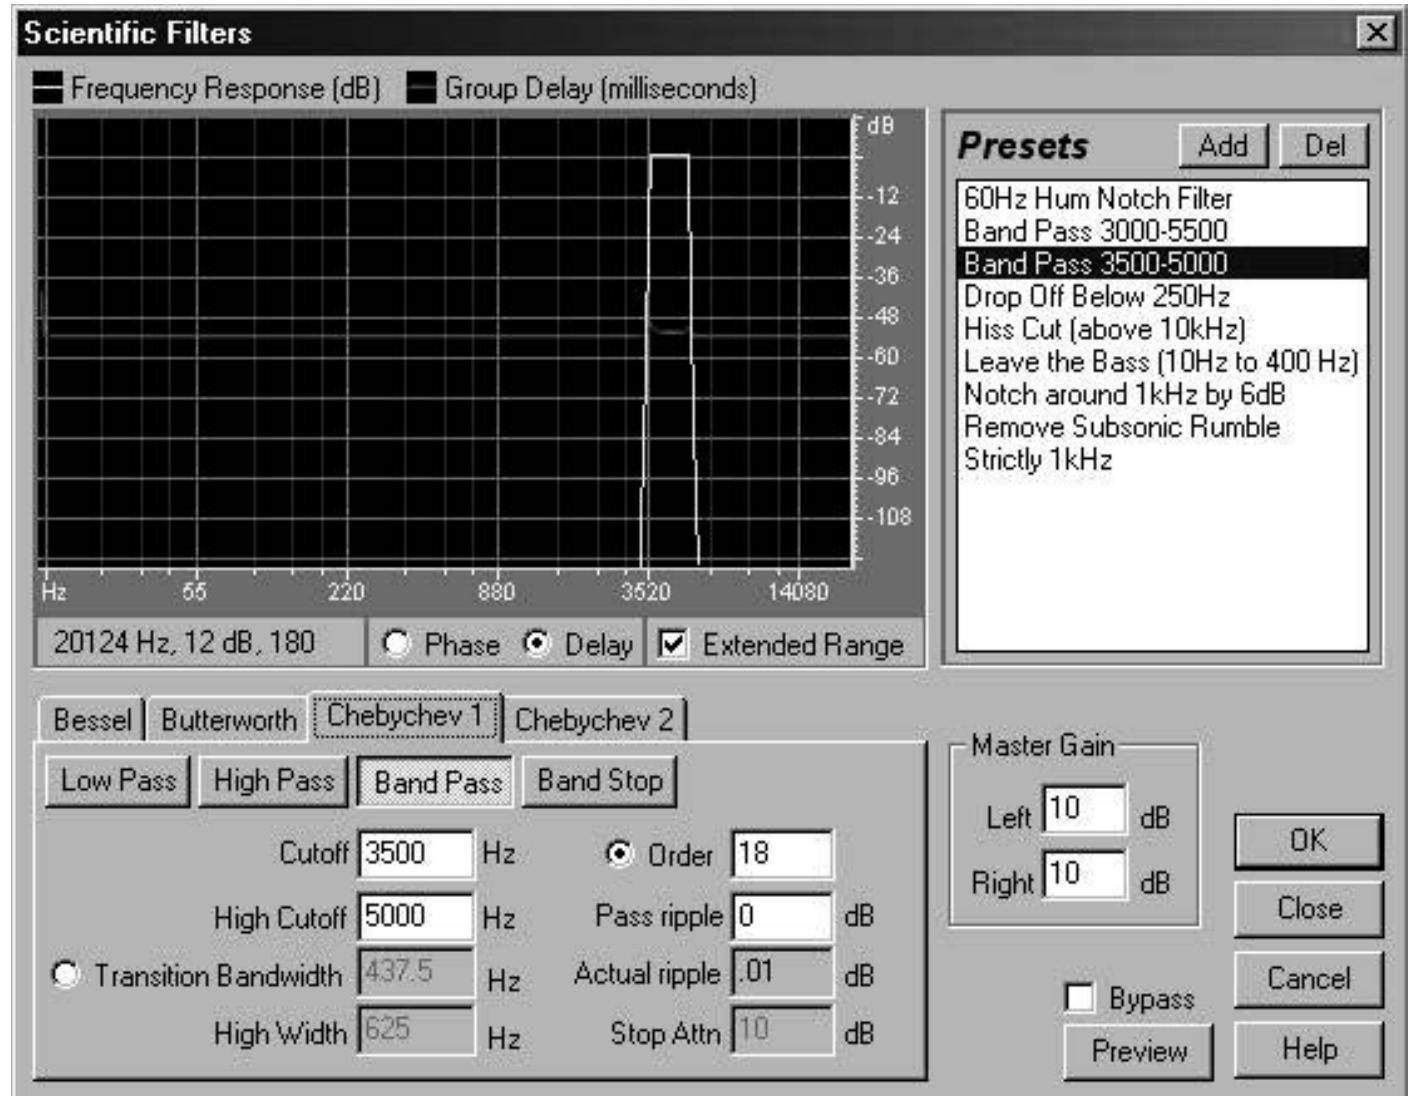Select the 60Hz Hum Notch Filter preset
The width and height of the screenshot is (1415, 1096).
coord(1162,198)
